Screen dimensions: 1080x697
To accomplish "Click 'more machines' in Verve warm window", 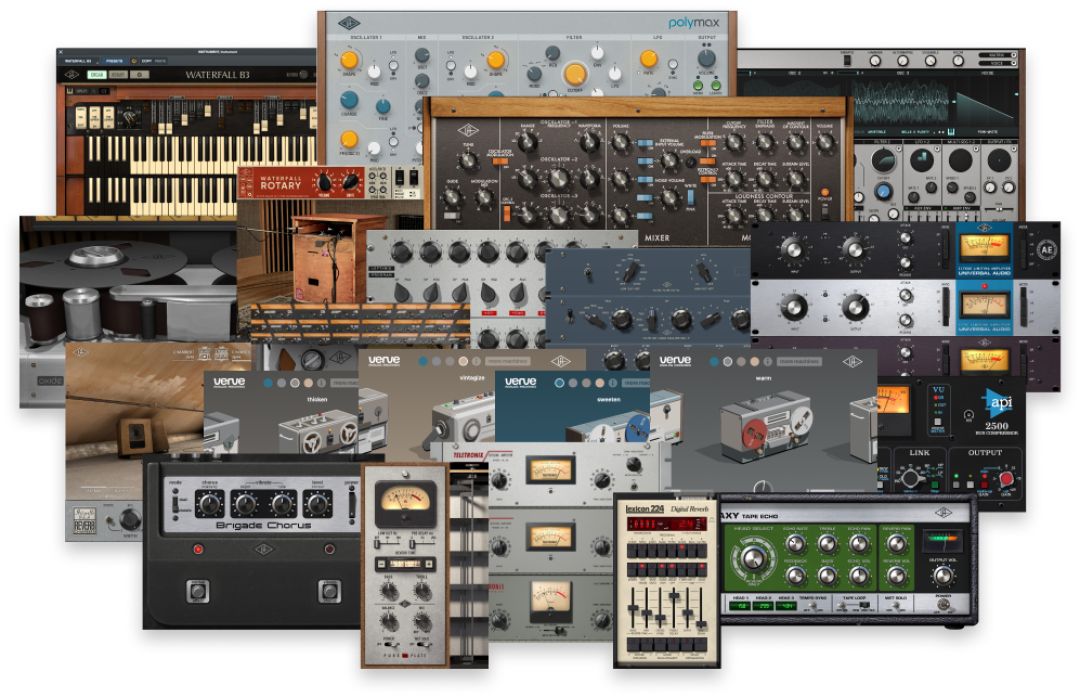I will point(799,361).
